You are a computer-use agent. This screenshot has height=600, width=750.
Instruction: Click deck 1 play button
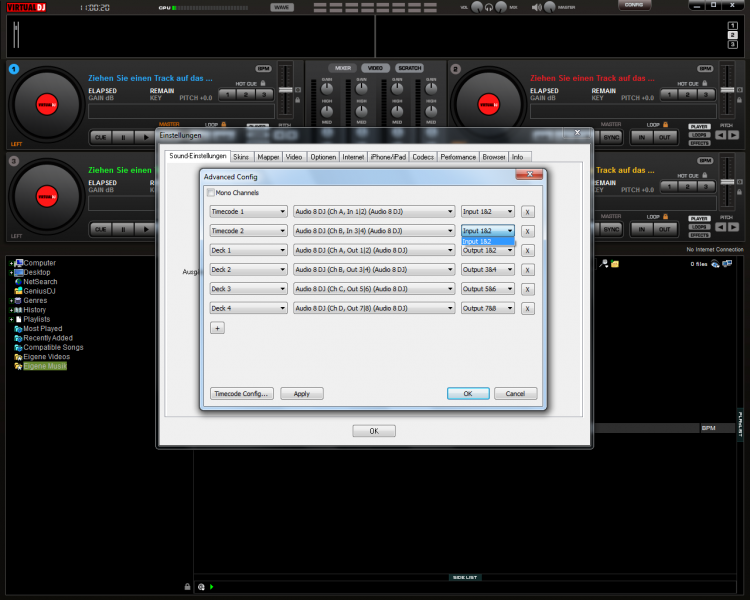click(x=145, y=137)
